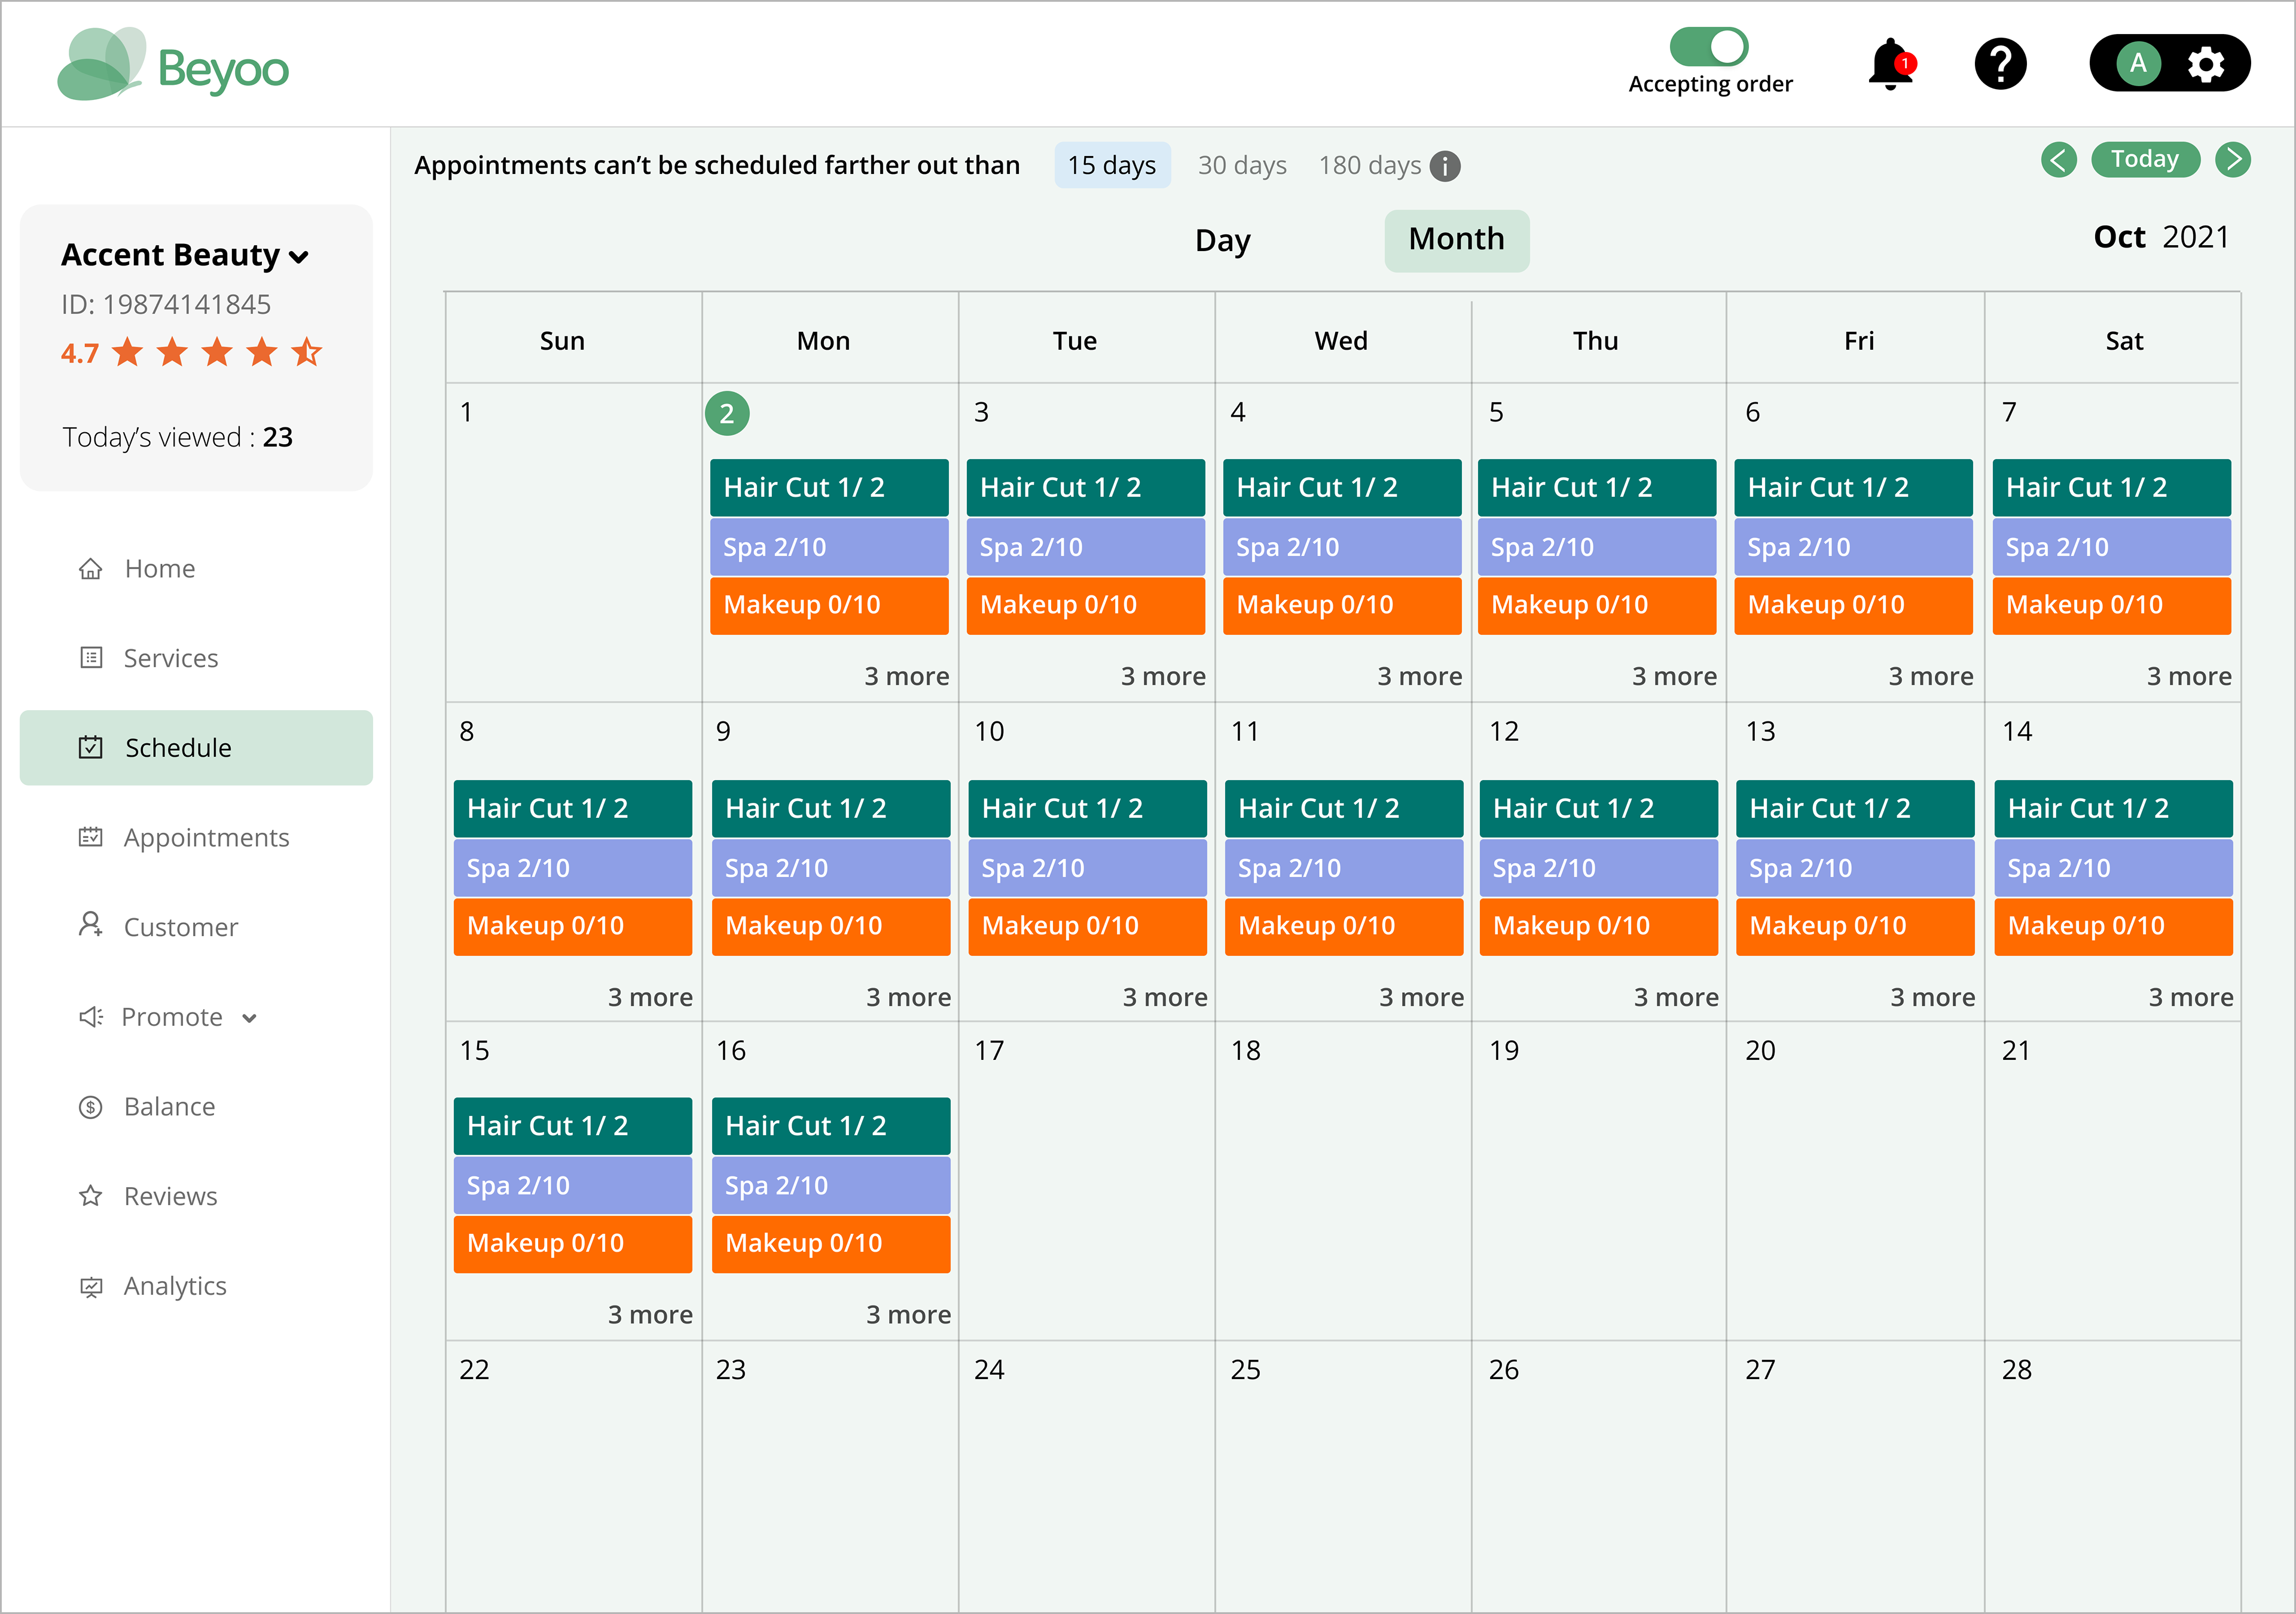The width and height of the screenshot is (2296, 1614).
Task: Click the 4.7 star rating
Action: [191, 352]
